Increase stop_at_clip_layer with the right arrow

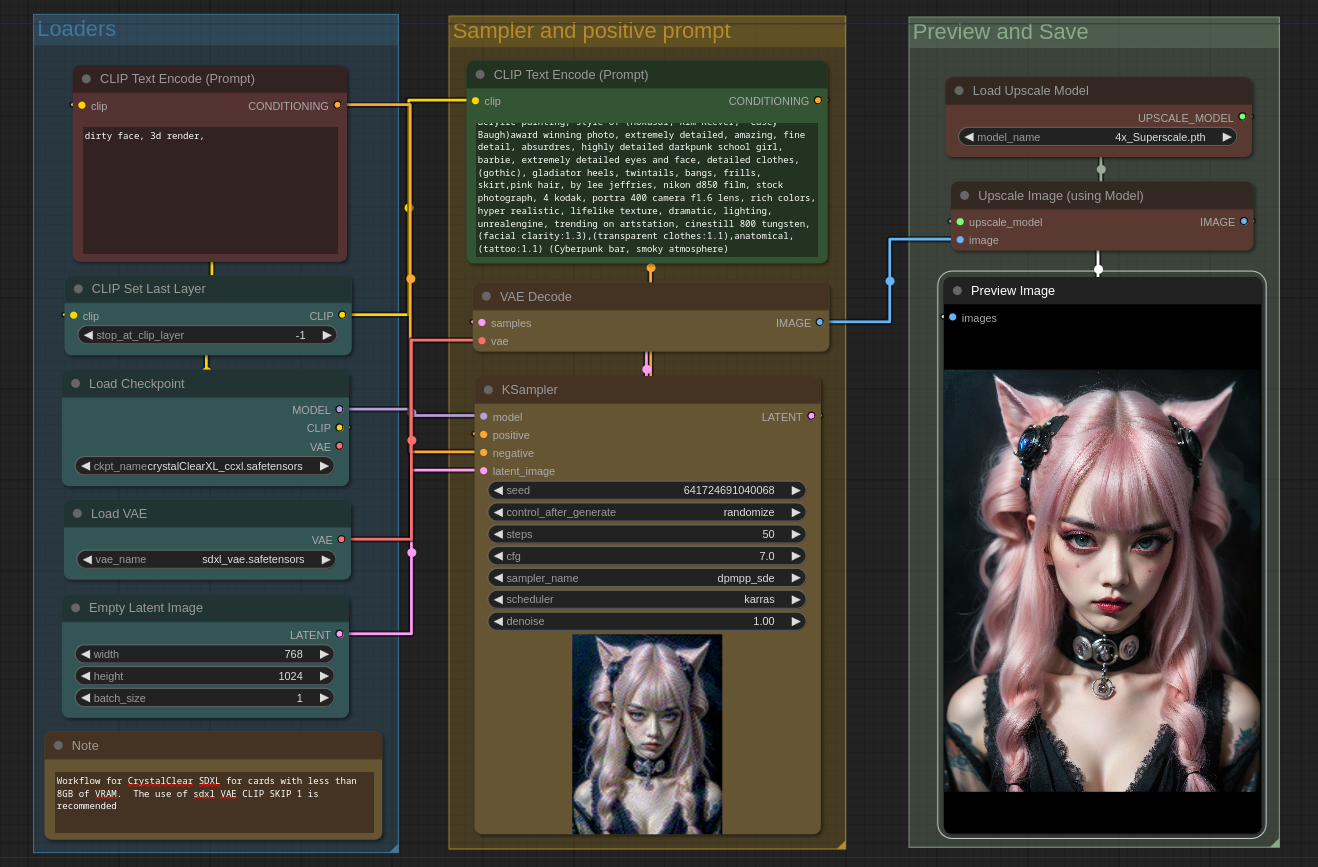tap(326, 335)
